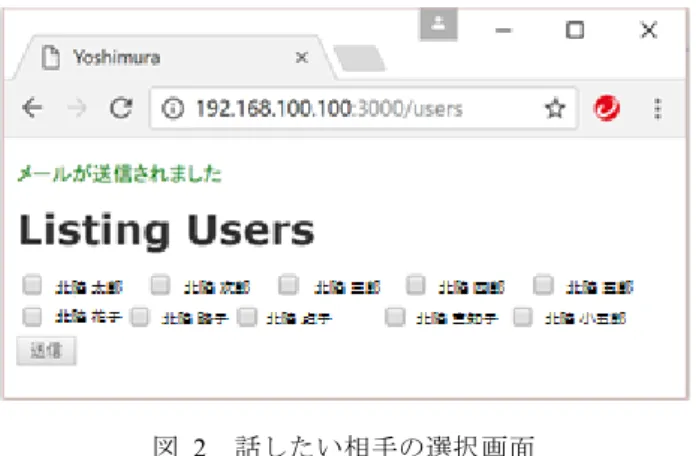
Task: Check the box for 北陸 太郎
Action: [32, 285]
